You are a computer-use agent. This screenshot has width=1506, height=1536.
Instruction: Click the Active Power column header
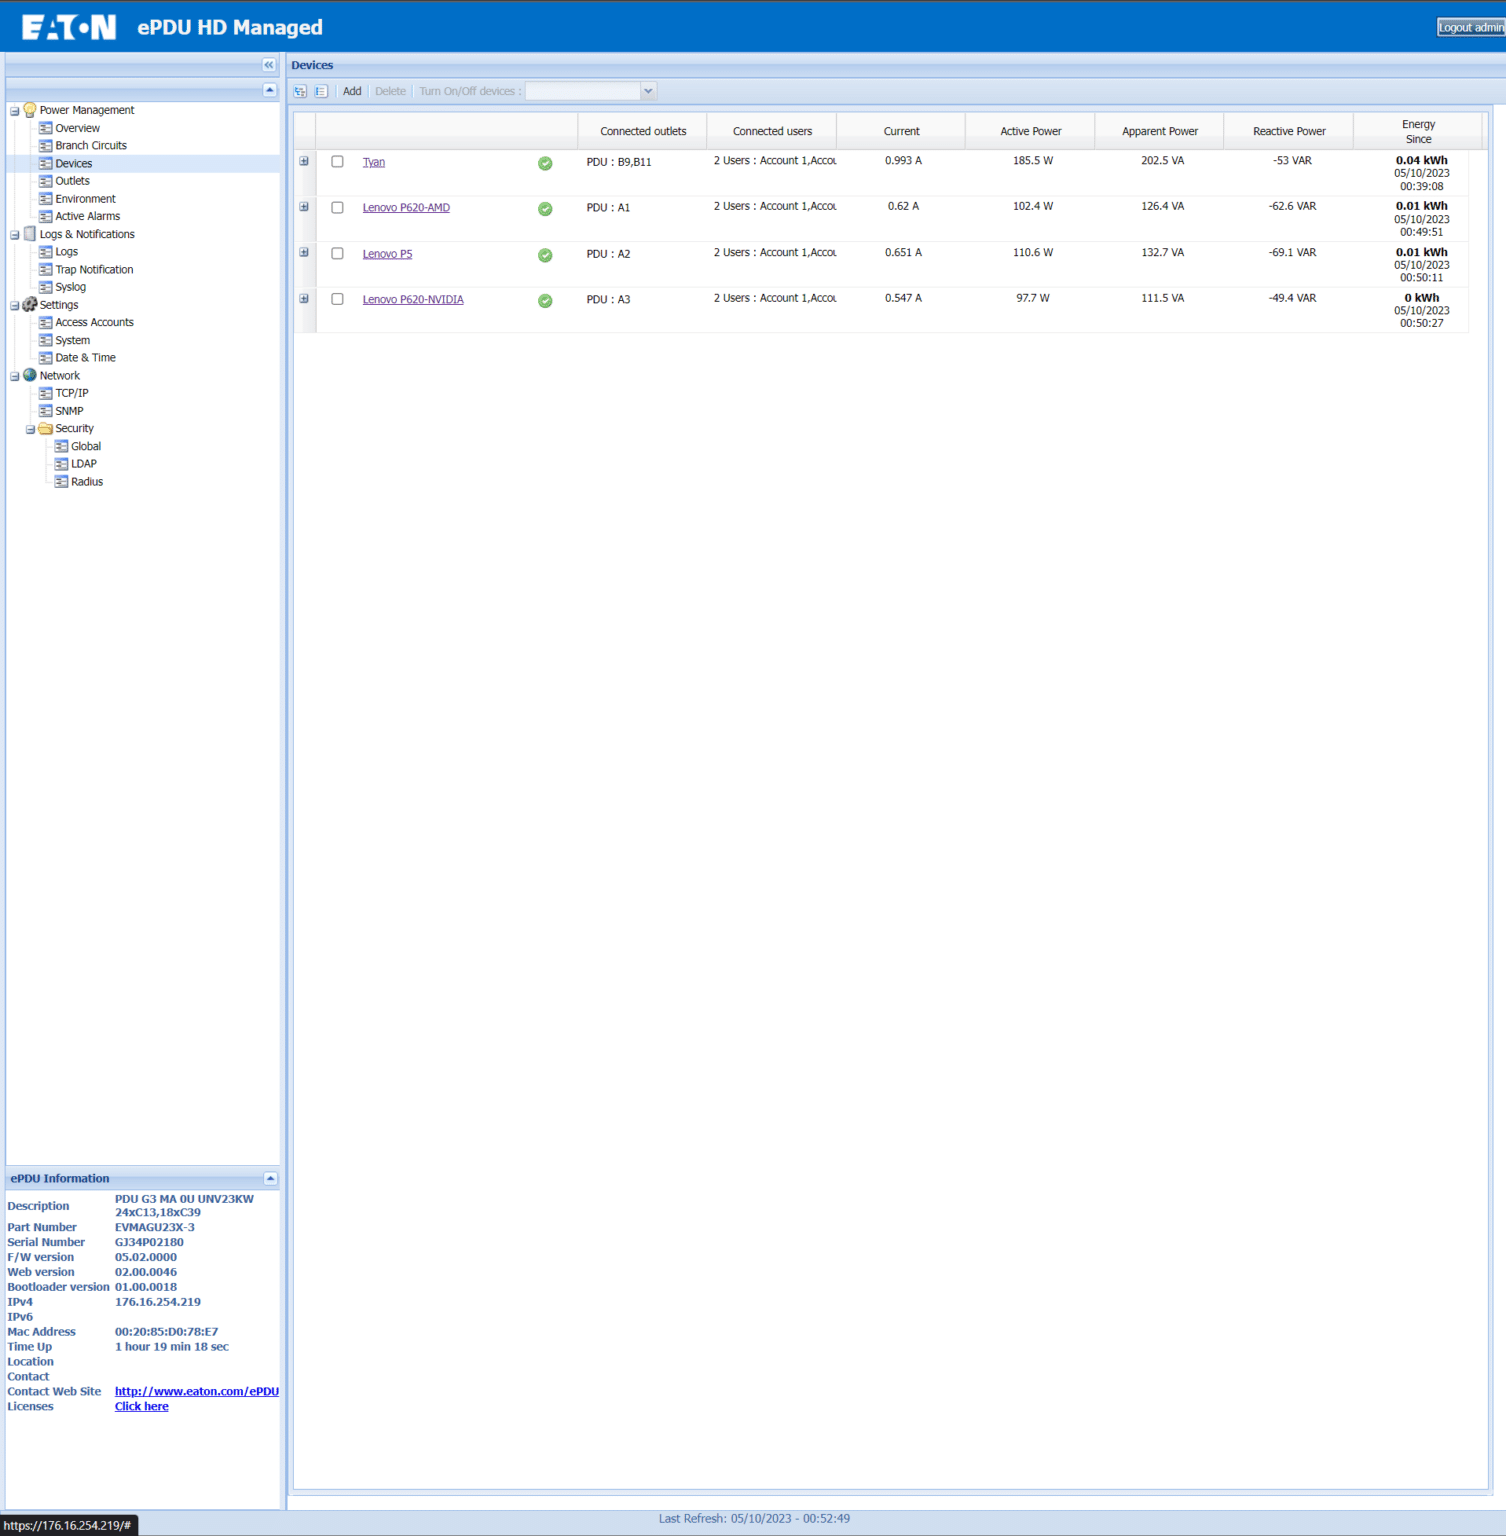pyautogui.click(x=1030, y=131)
